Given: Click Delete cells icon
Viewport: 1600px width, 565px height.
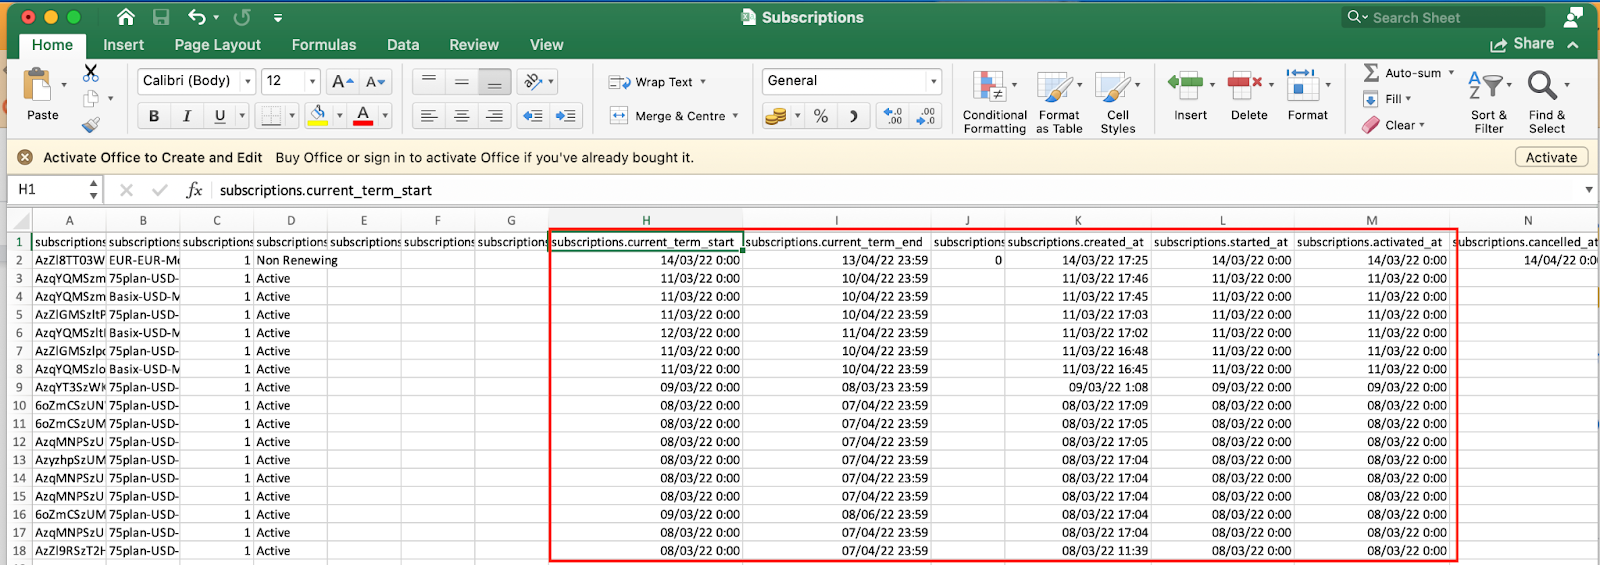Looking at the screenshot, I should point(1244,85).
